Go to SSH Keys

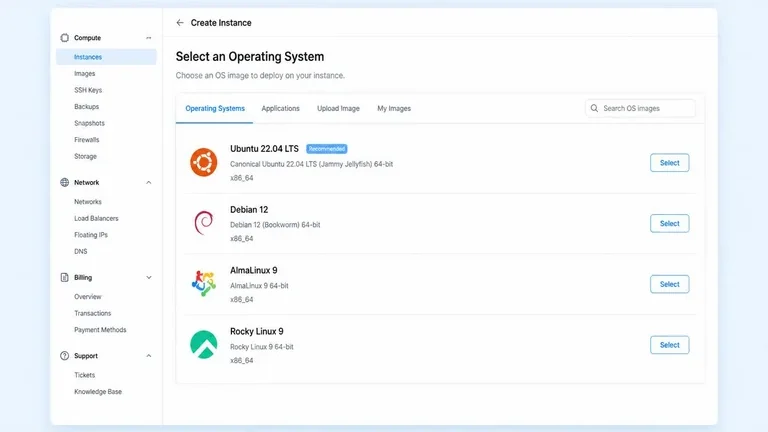(88, 90)
